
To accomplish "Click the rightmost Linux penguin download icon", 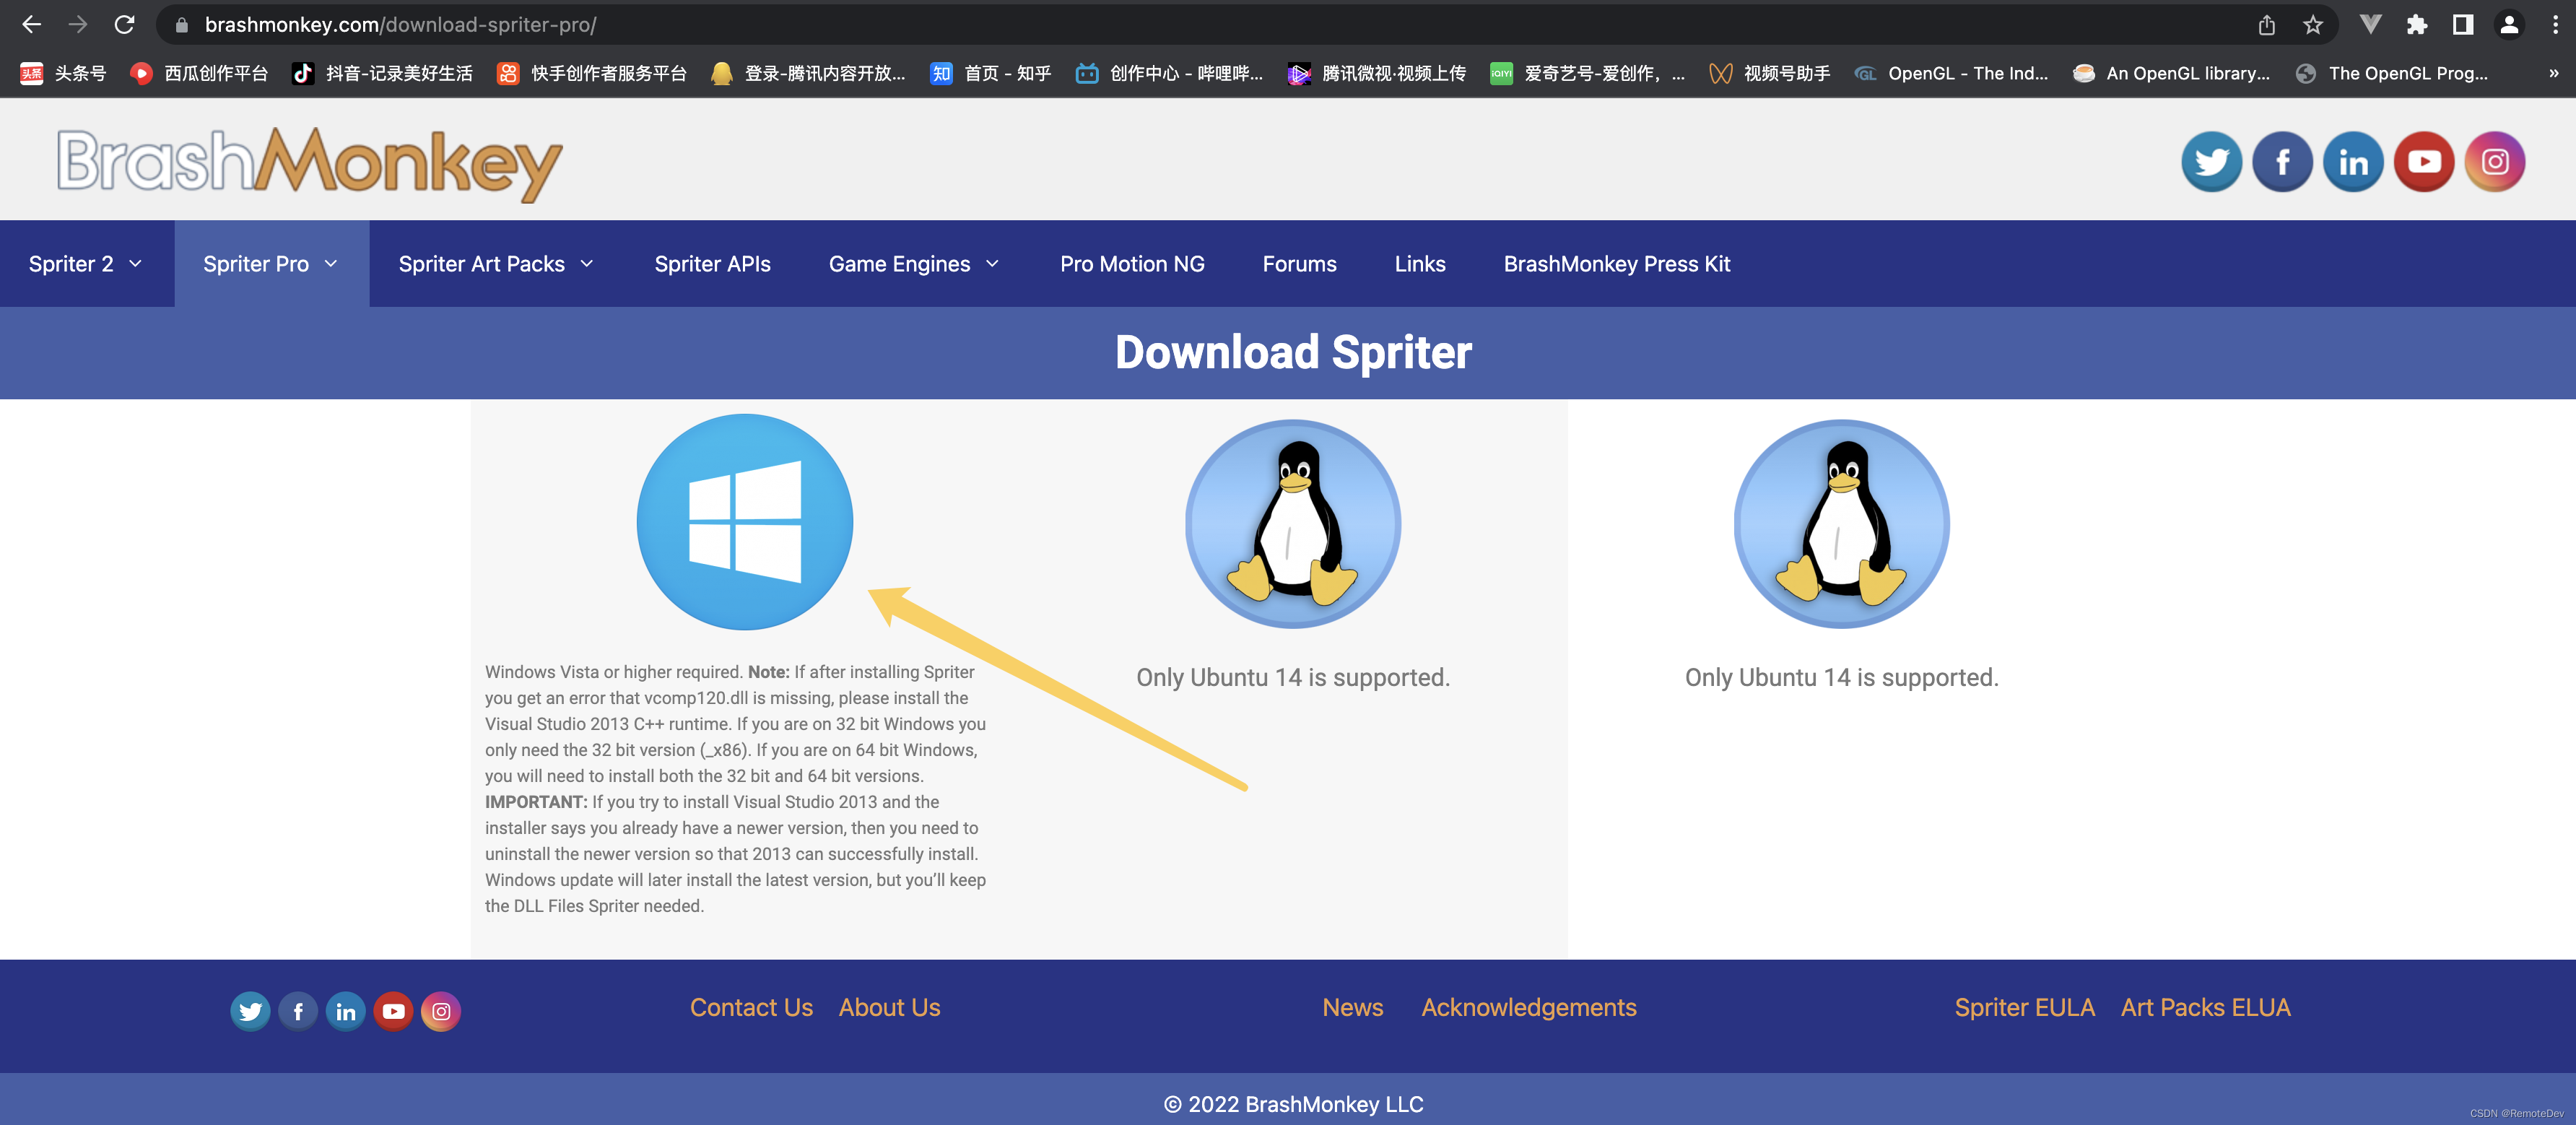I will (x=1841, y=524).
